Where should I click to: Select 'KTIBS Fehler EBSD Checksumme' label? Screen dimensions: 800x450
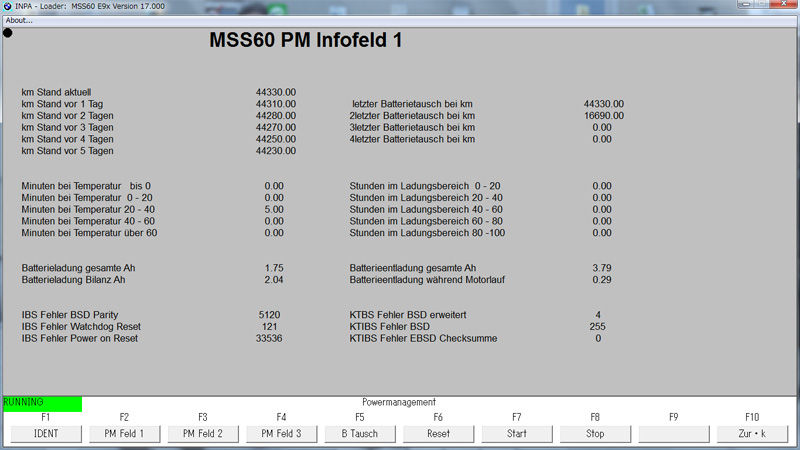(423, 339)
